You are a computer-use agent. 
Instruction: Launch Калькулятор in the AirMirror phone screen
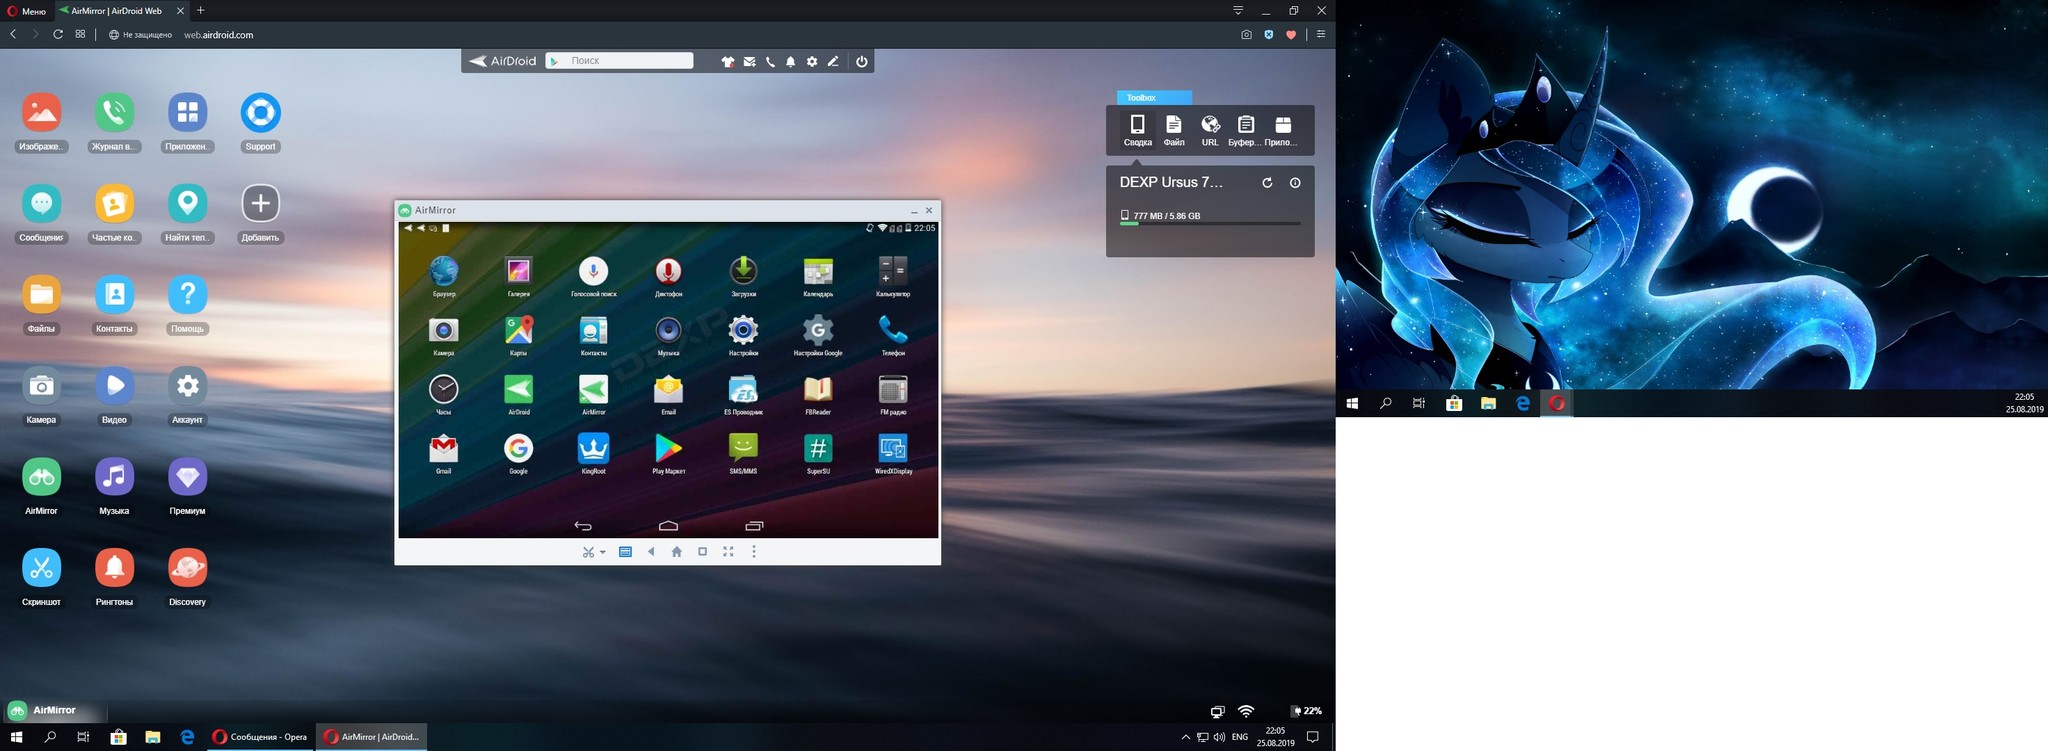[x=893, y=271]
